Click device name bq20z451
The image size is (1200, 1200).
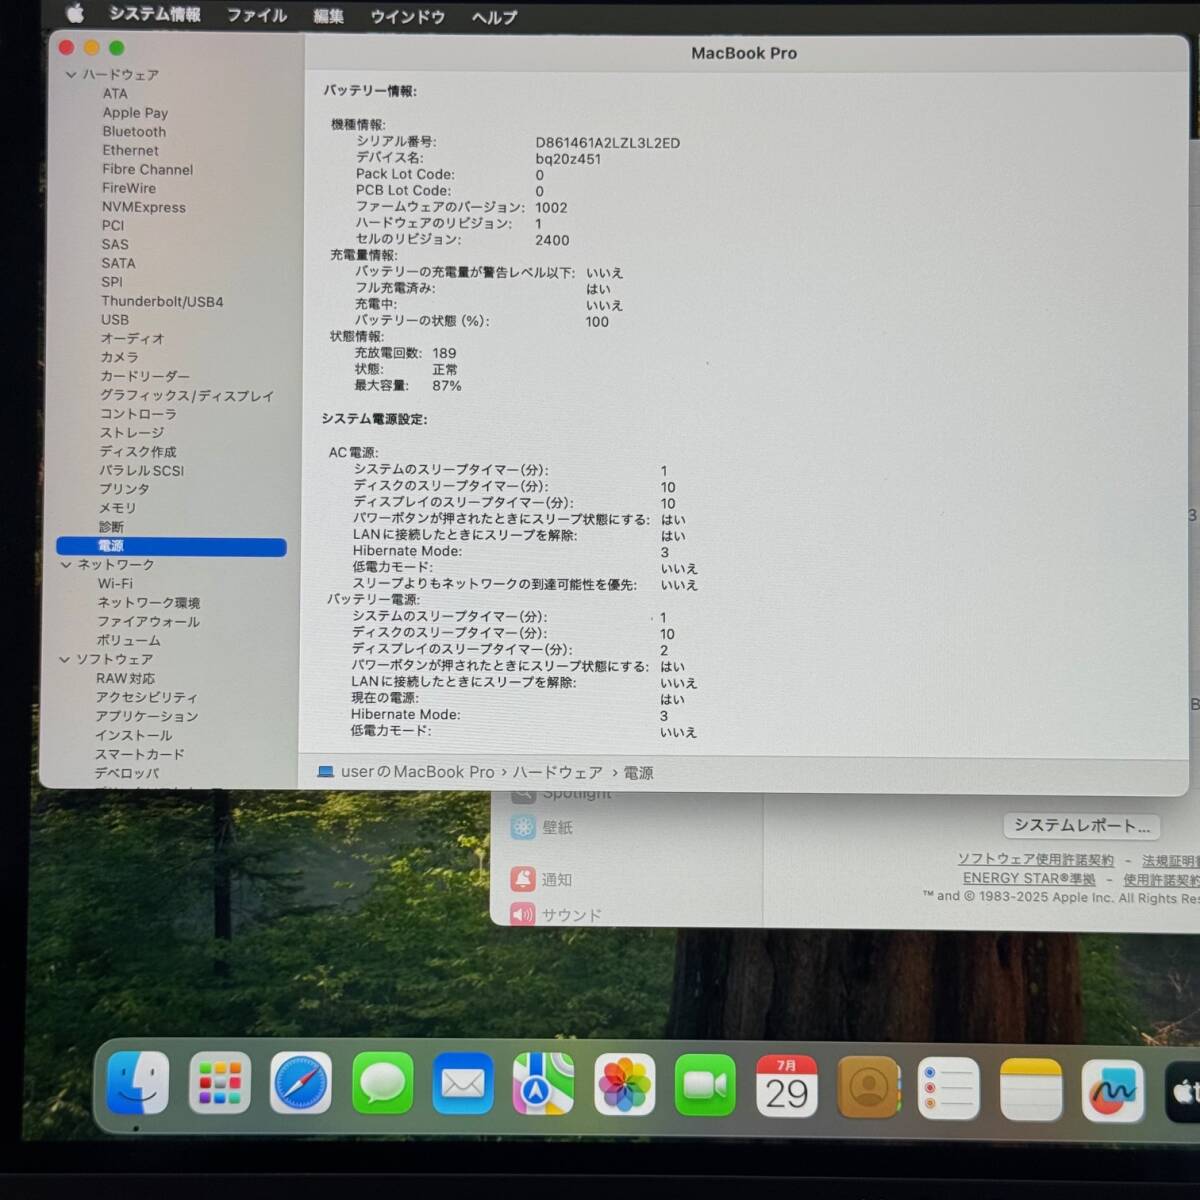tap(568, 159)
